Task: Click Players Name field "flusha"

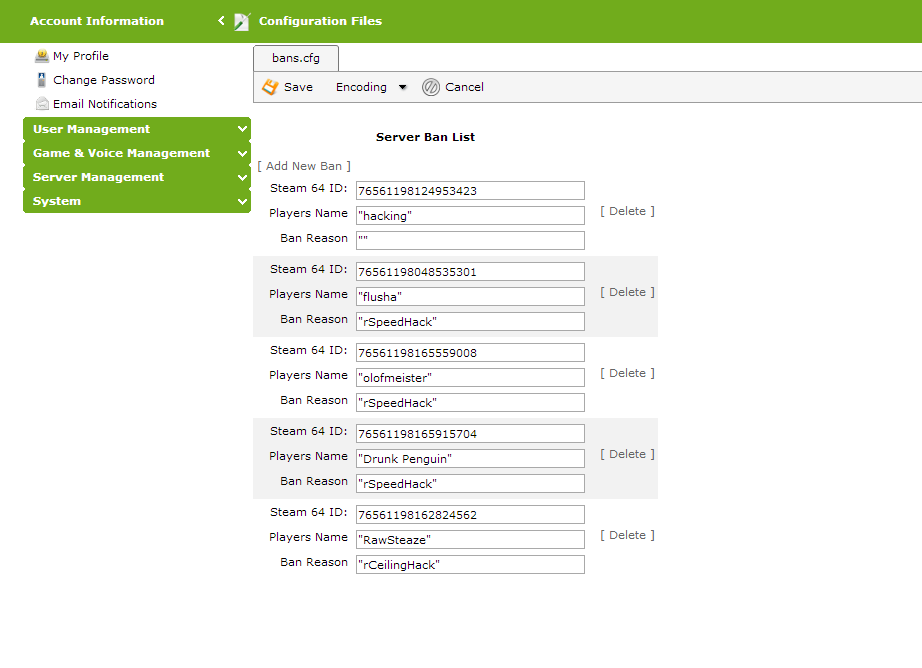Action: [x=470, y=296]
